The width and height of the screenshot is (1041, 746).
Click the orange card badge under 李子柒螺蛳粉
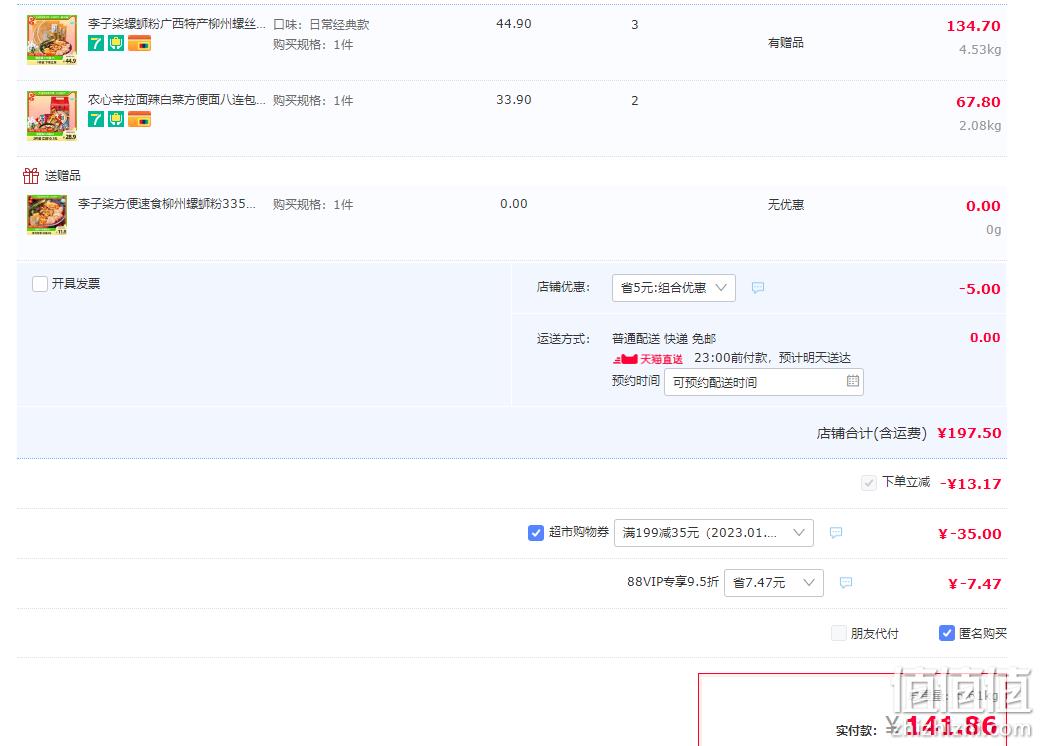139,43
